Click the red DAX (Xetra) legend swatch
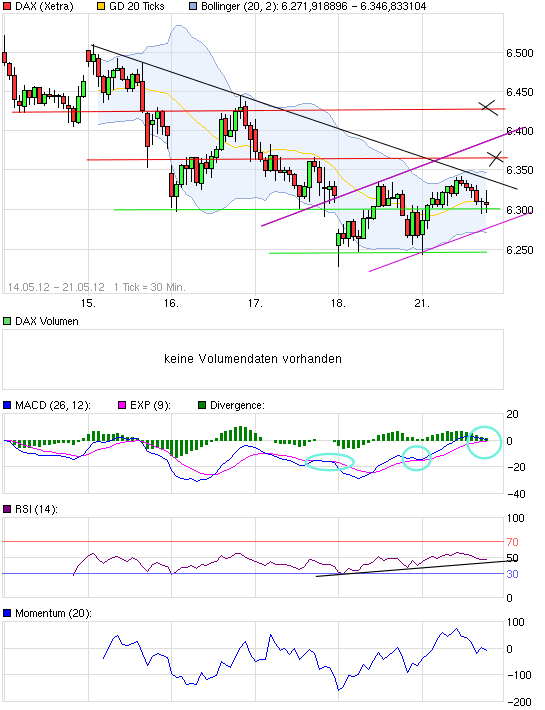 (7, 6)
